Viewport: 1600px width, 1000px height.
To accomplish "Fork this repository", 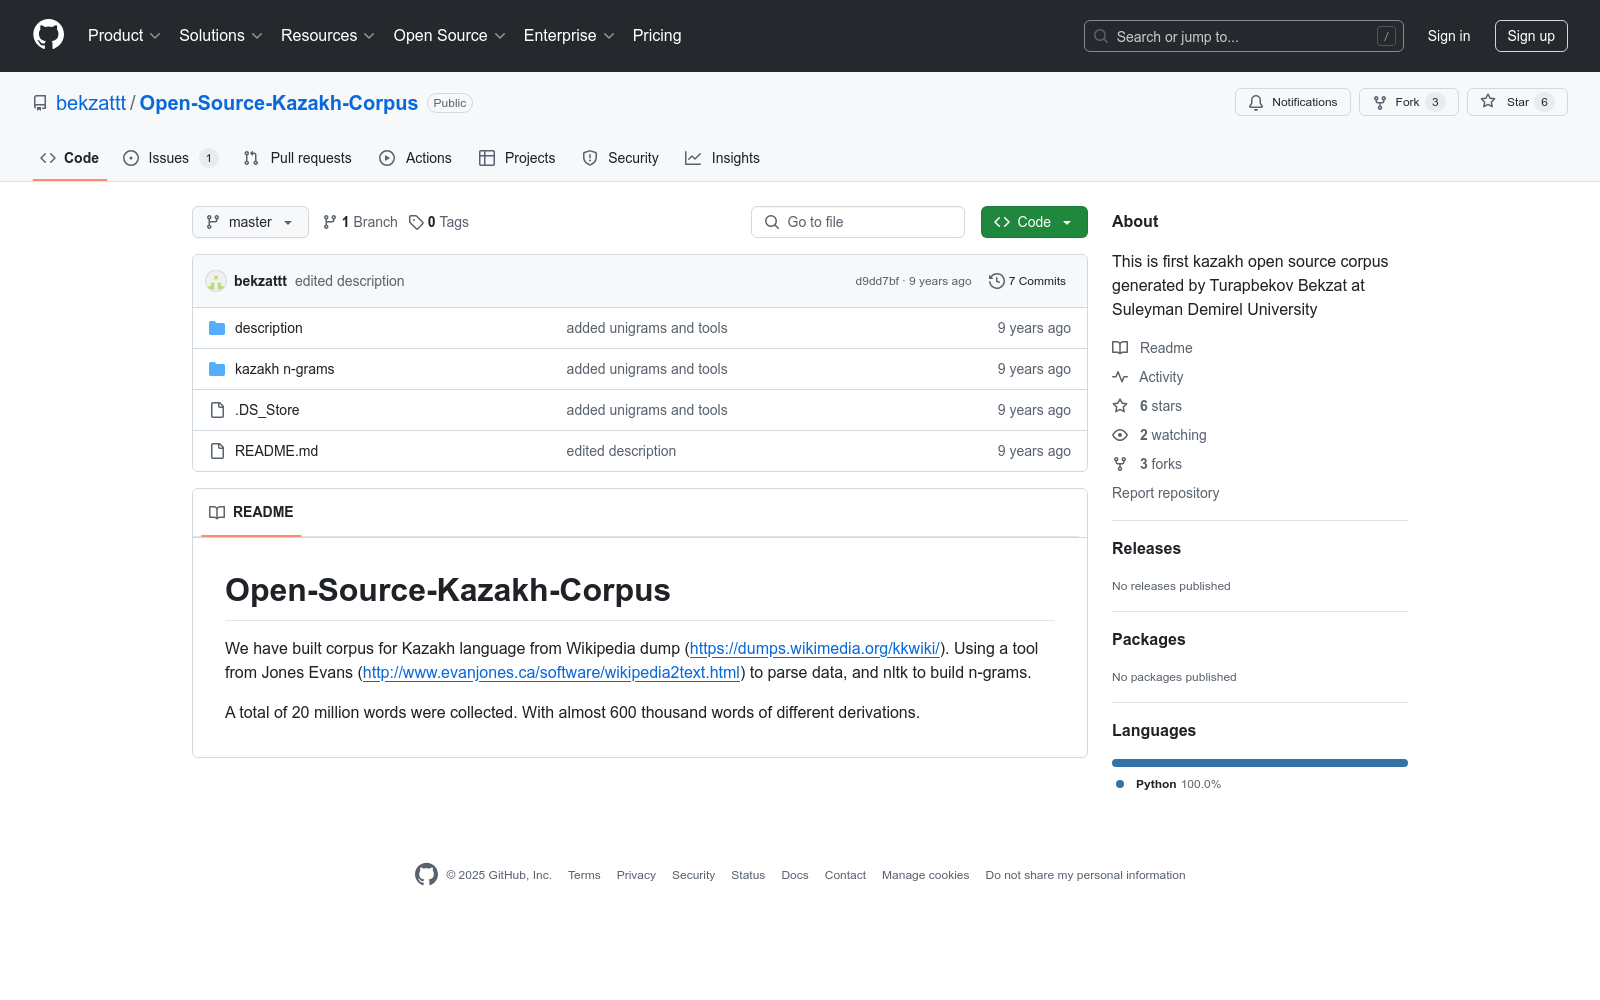I will [x=1409, y=102].
